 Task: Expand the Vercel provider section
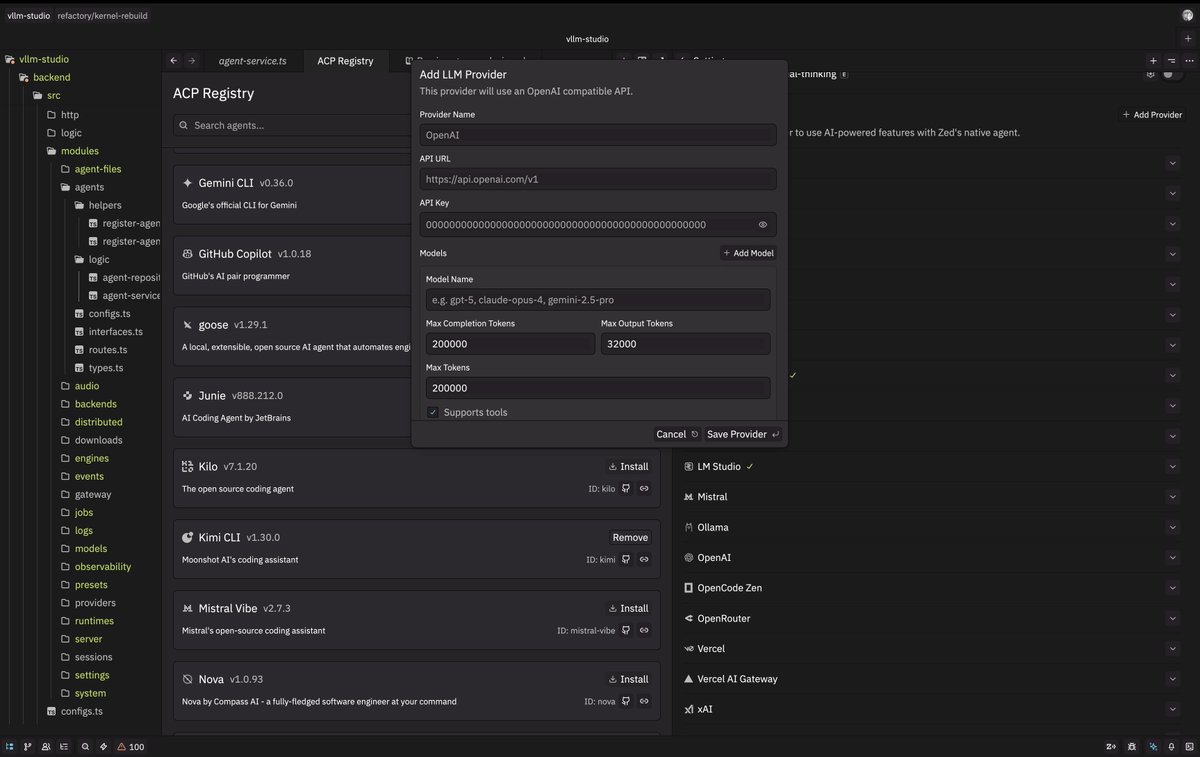[x=1172, y=649]
